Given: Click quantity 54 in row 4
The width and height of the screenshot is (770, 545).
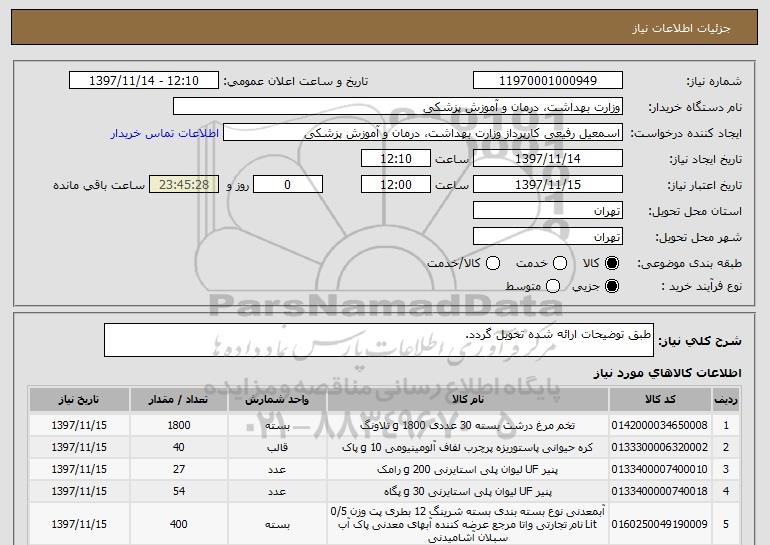Looking at the screenshot, I should point(179,491).
